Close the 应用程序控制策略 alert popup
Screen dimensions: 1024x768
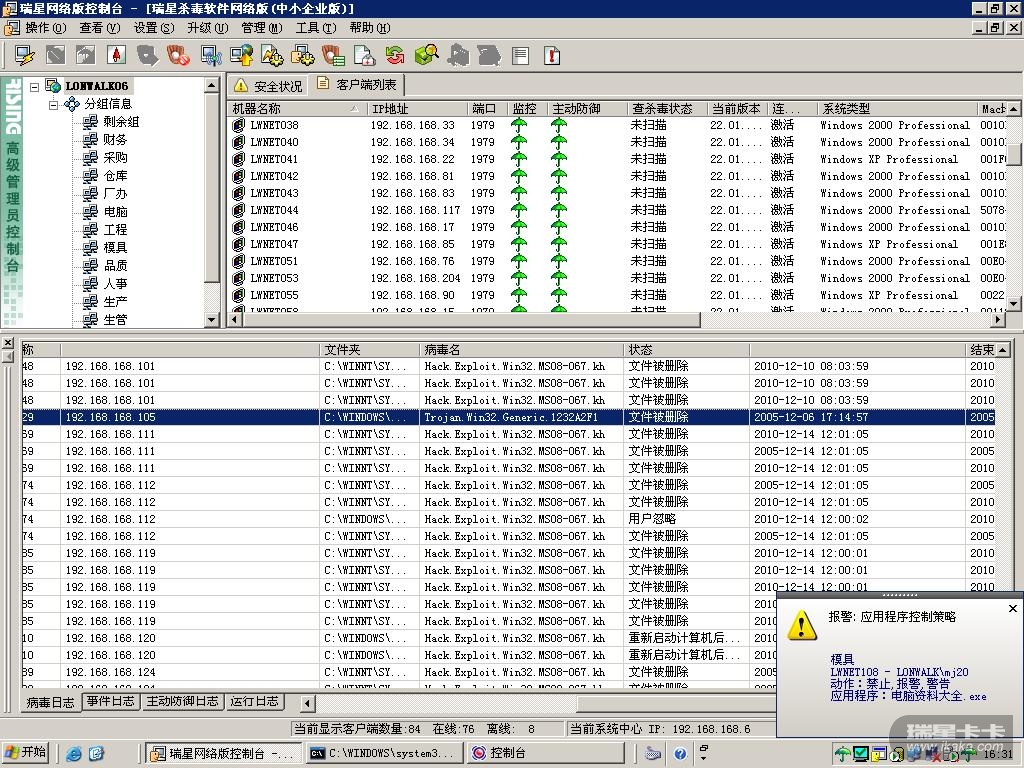(x=1012, y=608)
